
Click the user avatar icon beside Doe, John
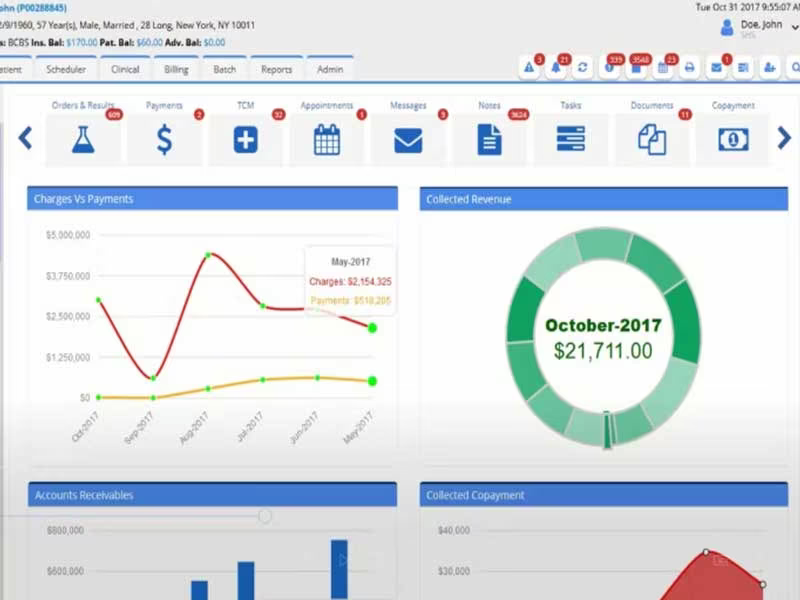(727, 28)
